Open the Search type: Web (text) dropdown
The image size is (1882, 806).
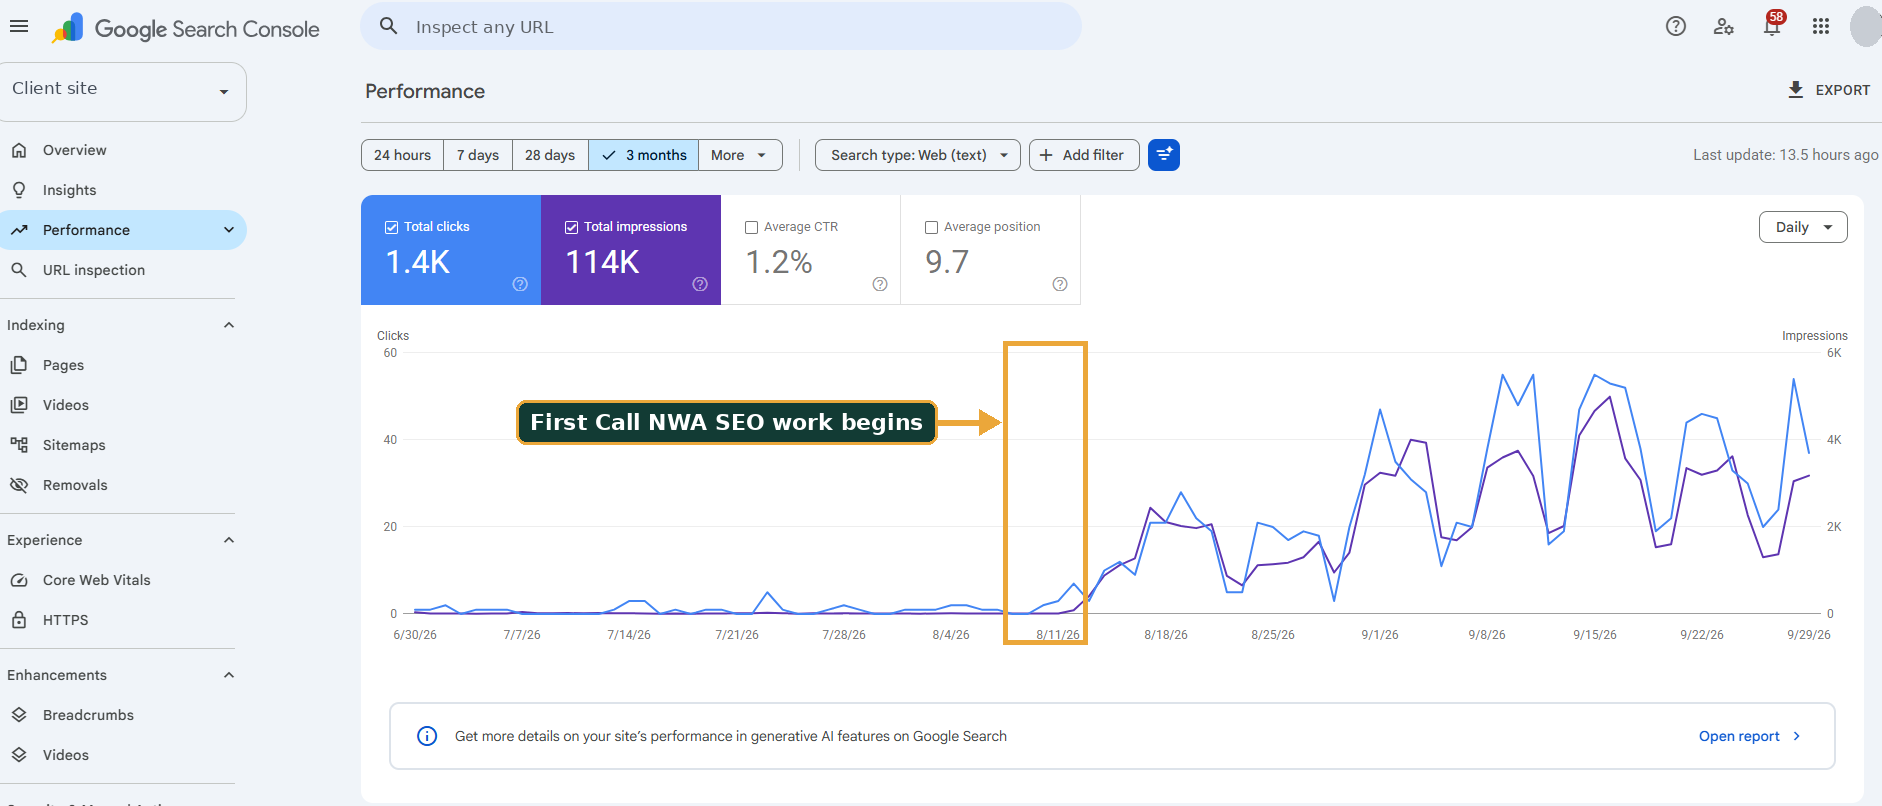[918, 155]
